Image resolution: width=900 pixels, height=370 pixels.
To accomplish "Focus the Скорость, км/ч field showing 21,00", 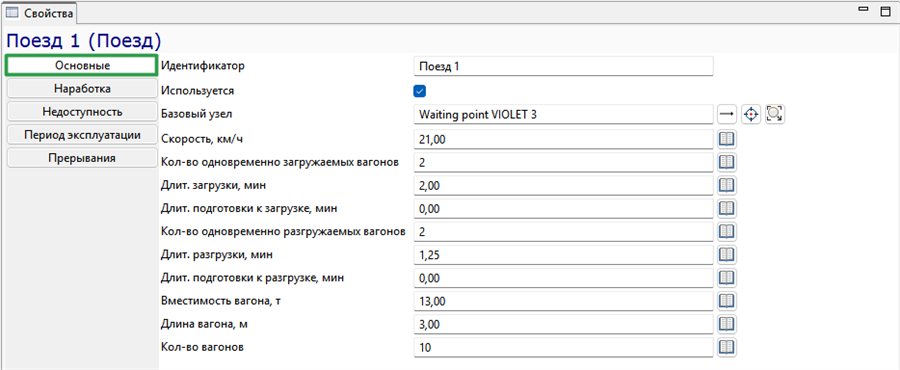I will [x=563, y=139].
